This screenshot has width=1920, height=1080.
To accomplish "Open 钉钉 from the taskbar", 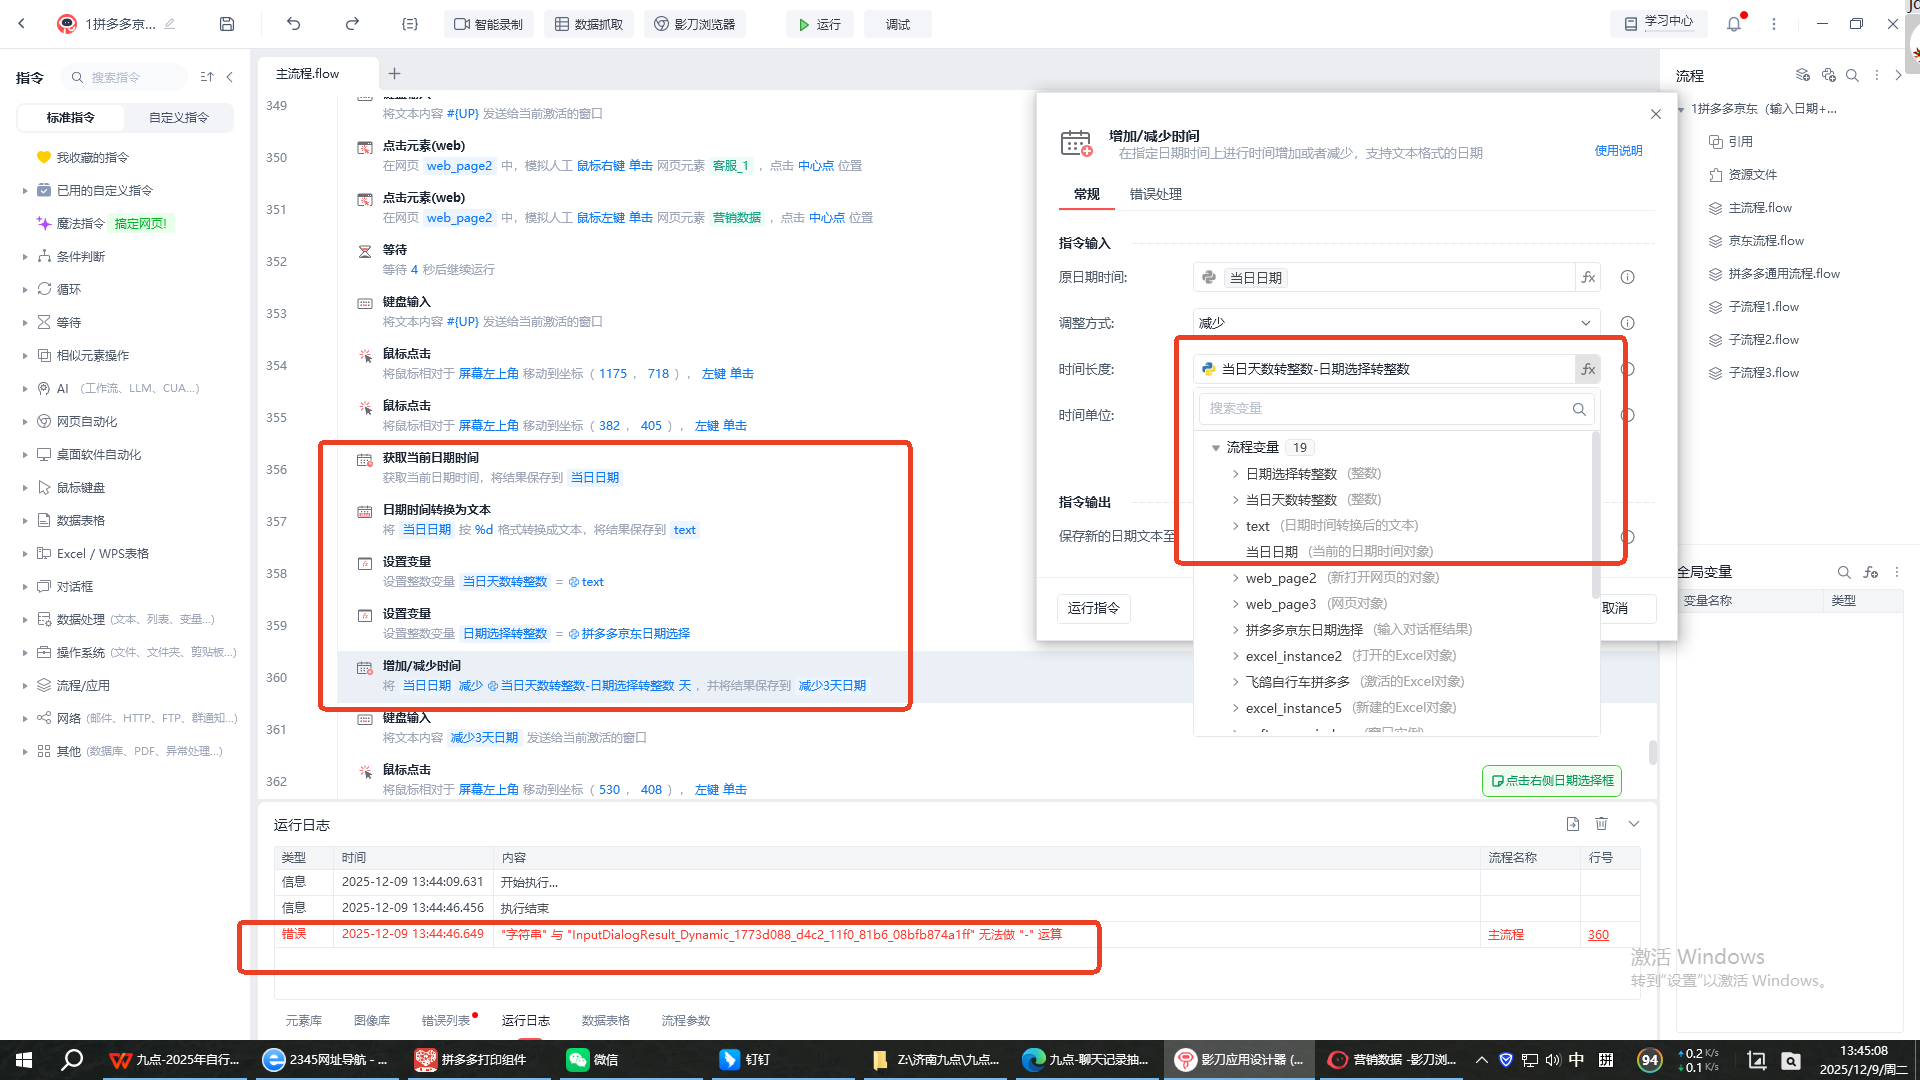I will coord(745,1060).
